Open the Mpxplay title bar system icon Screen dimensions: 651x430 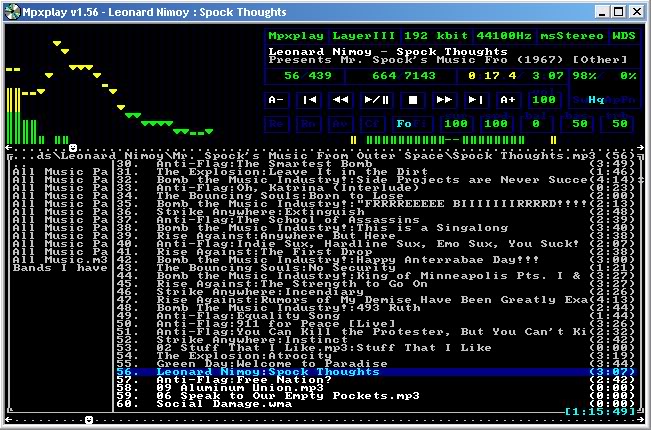pyautogui.click(x=11, y=11)
